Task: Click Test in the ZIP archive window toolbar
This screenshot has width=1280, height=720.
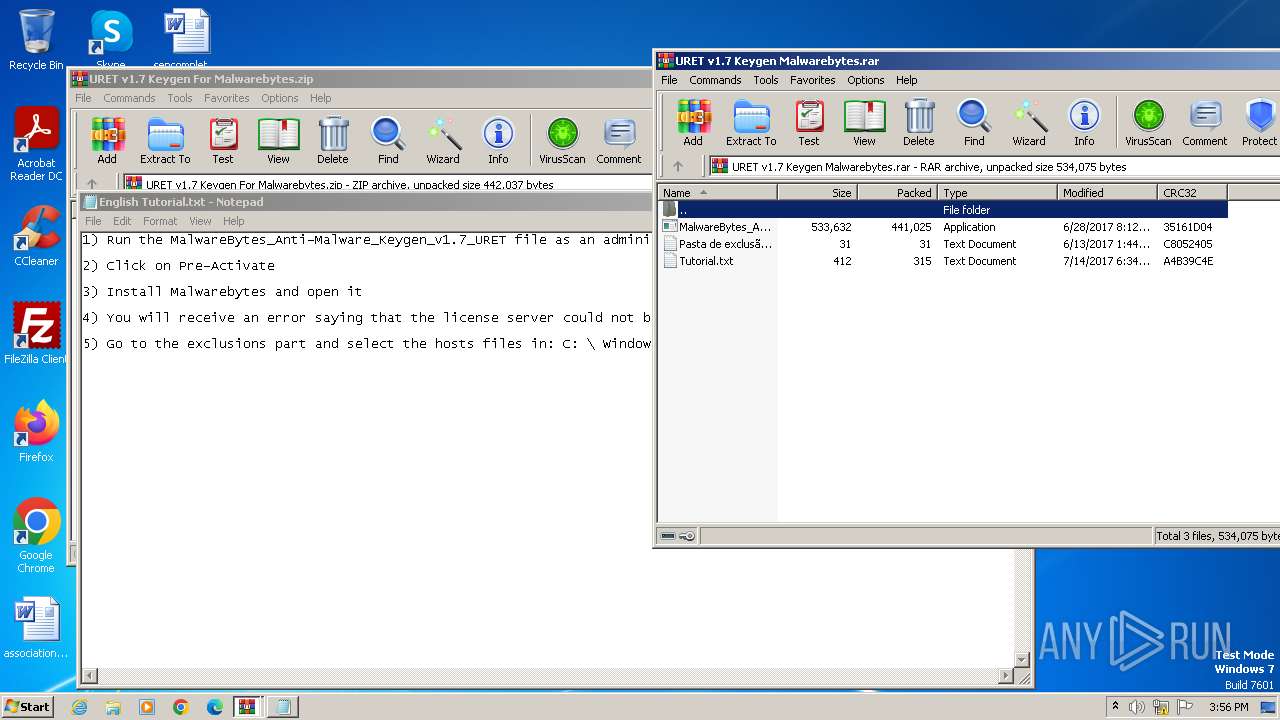Action: (223, 141)
